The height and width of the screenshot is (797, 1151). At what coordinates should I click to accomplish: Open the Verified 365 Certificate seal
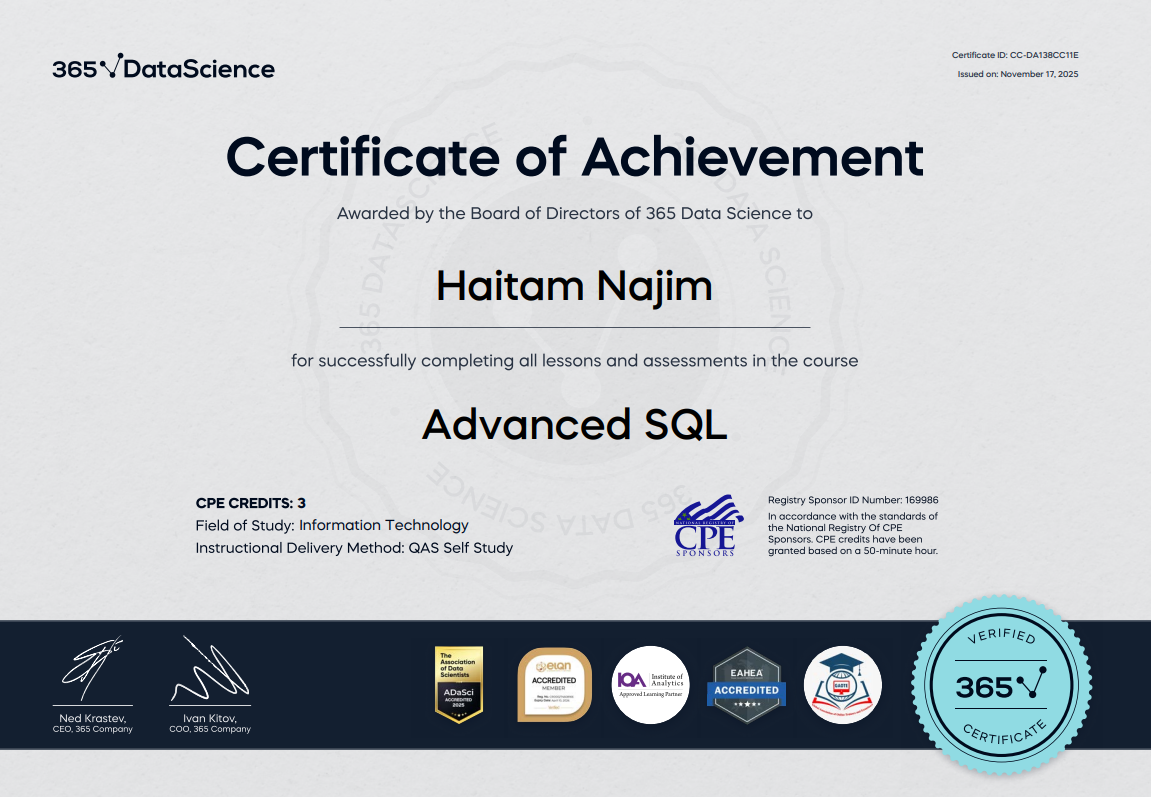point(1003,685)
